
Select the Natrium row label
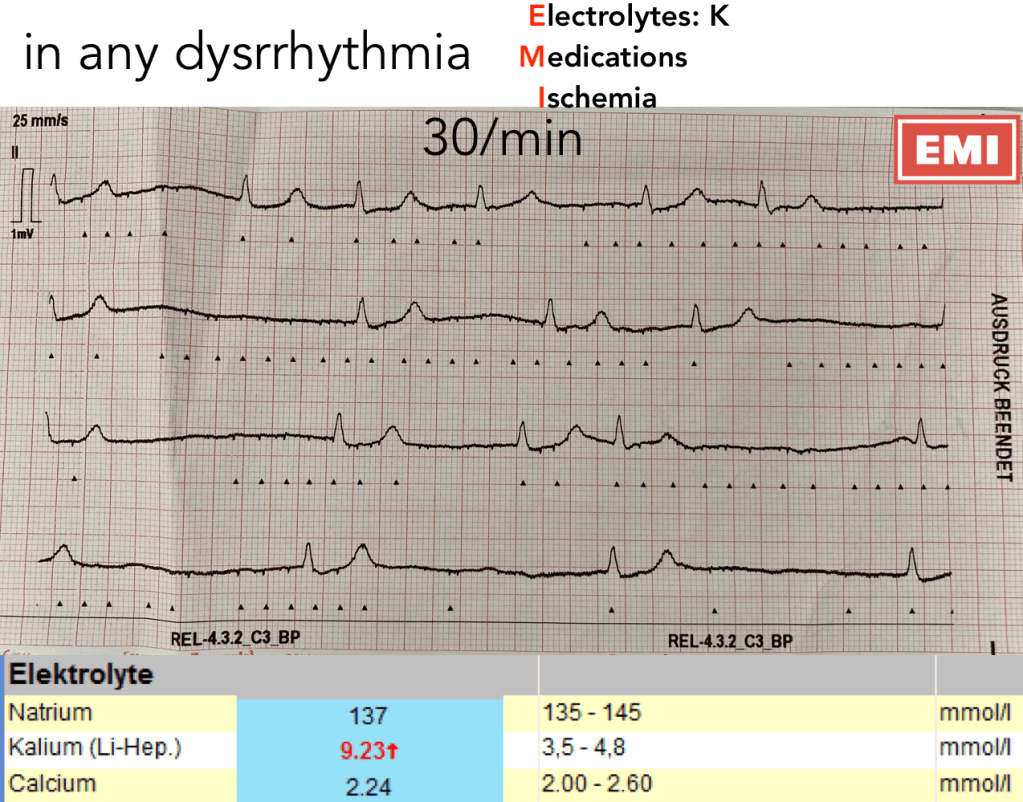tap(49, 713)
